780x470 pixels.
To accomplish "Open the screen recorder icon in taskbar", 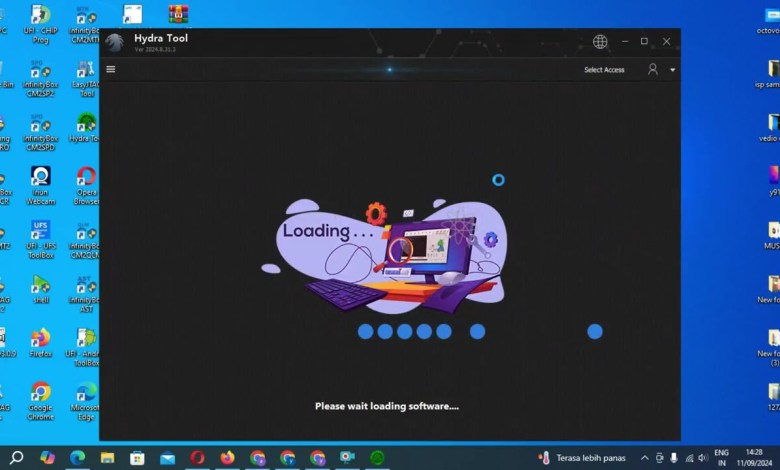I will click(347, 457).
